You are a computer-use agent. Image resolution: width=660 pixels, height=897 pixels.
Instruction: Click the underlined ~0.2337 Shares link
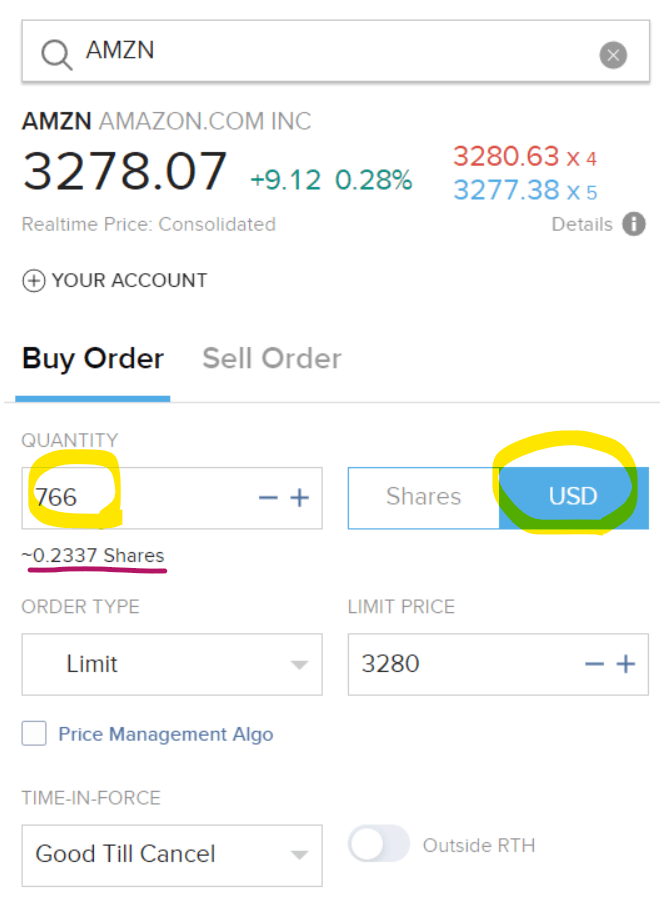(93, 555)
